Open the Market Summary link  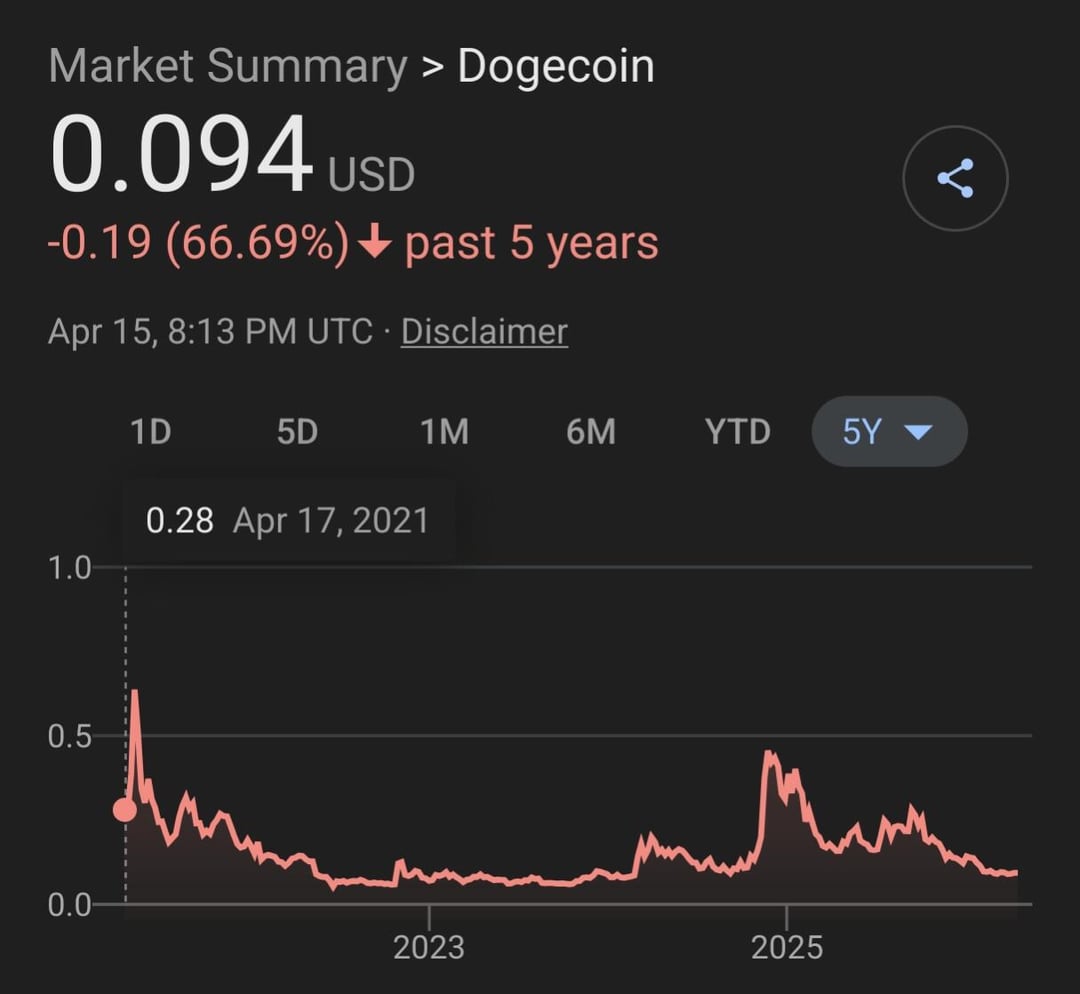[x=227, y=67]
